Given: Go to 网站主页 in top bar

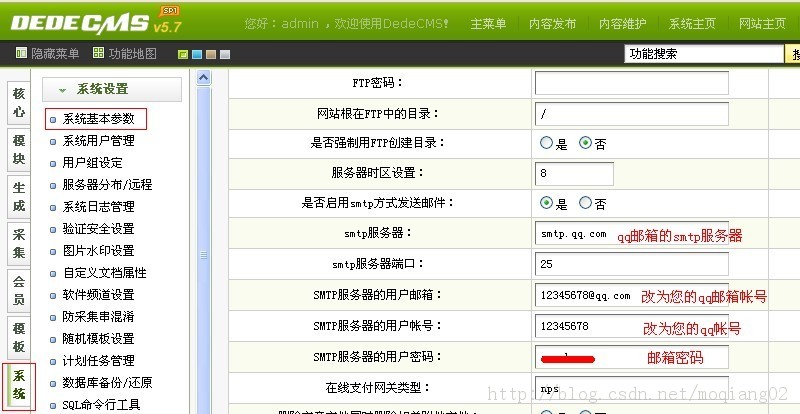Looking at the screenshot, I should point(762,23).
